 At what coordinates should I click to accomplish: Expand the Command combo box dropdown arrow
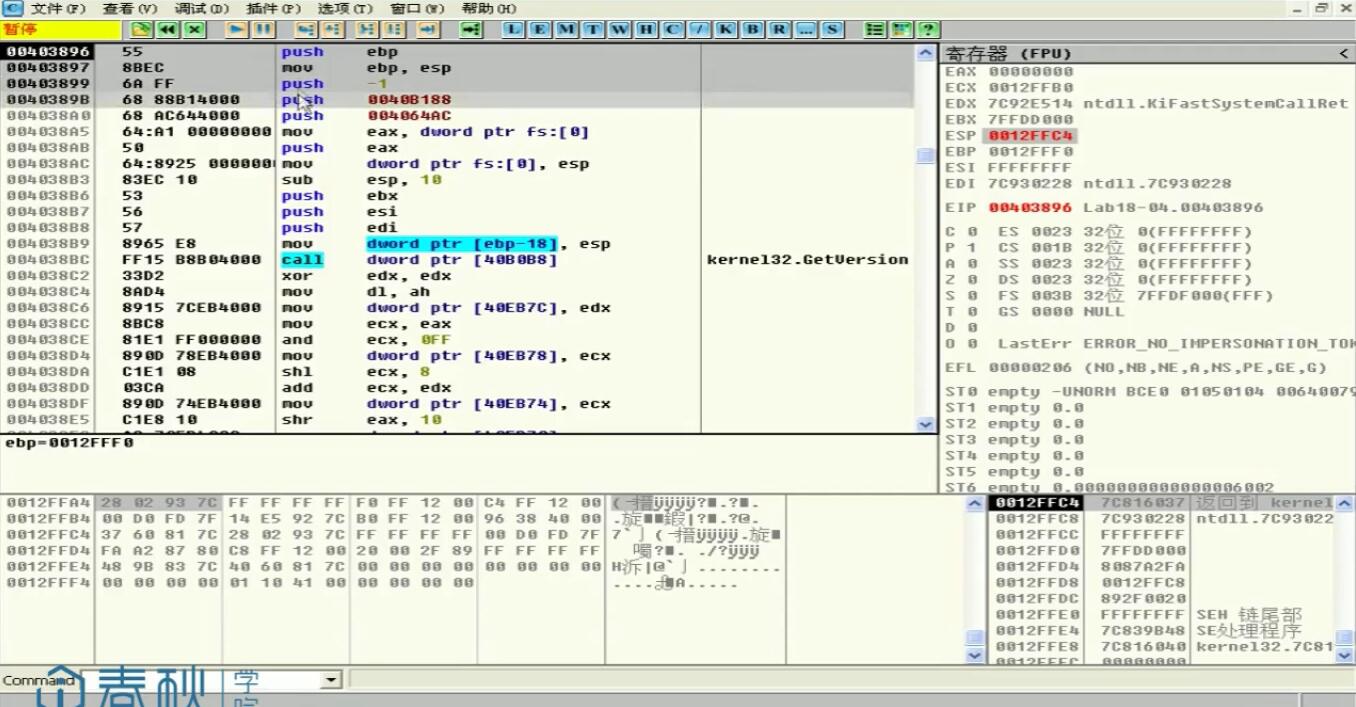[331, 680]
